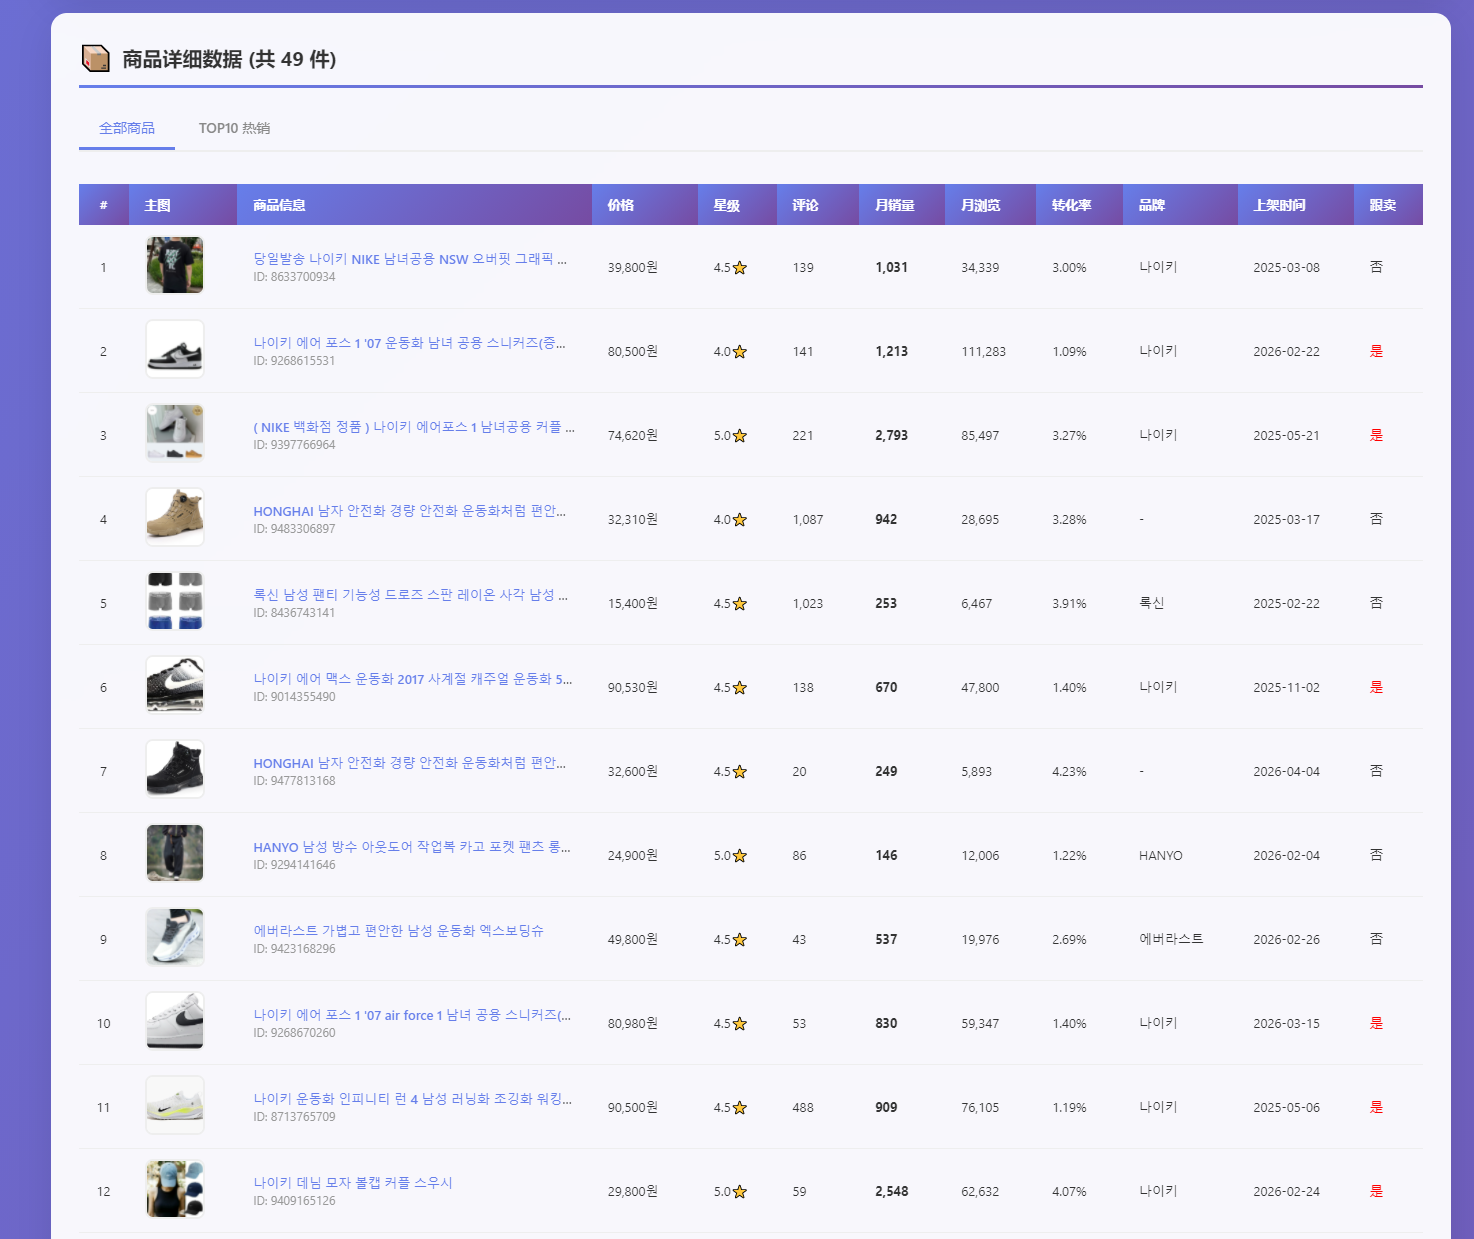Select brand cell 에버라스트
1474x1239 pixels.
[x=1171, y=939]
